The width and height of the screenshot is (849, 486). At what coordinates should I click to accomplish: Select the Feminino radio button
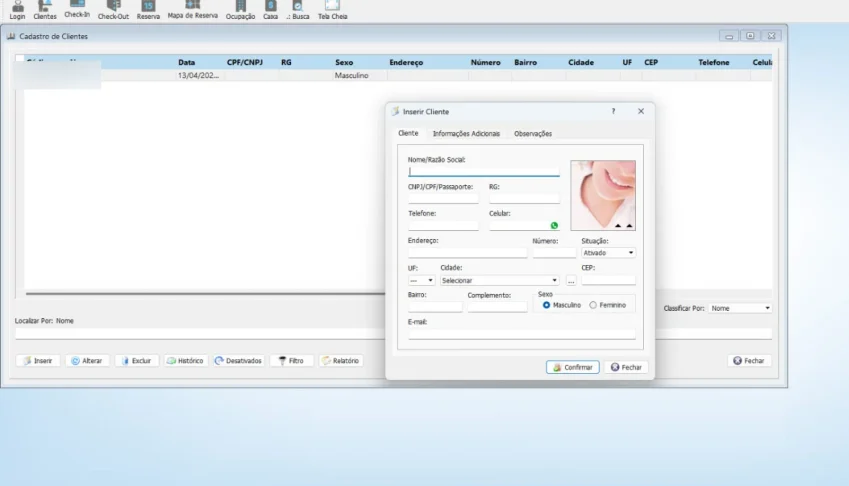click(x=593, y=305)
